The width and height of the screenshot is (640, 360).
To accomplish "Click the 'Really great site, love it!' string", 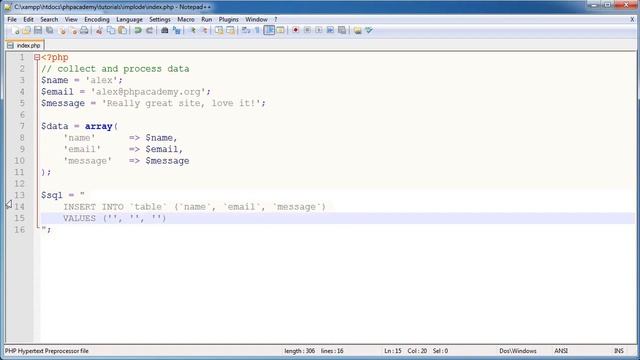I will point(181,103).
